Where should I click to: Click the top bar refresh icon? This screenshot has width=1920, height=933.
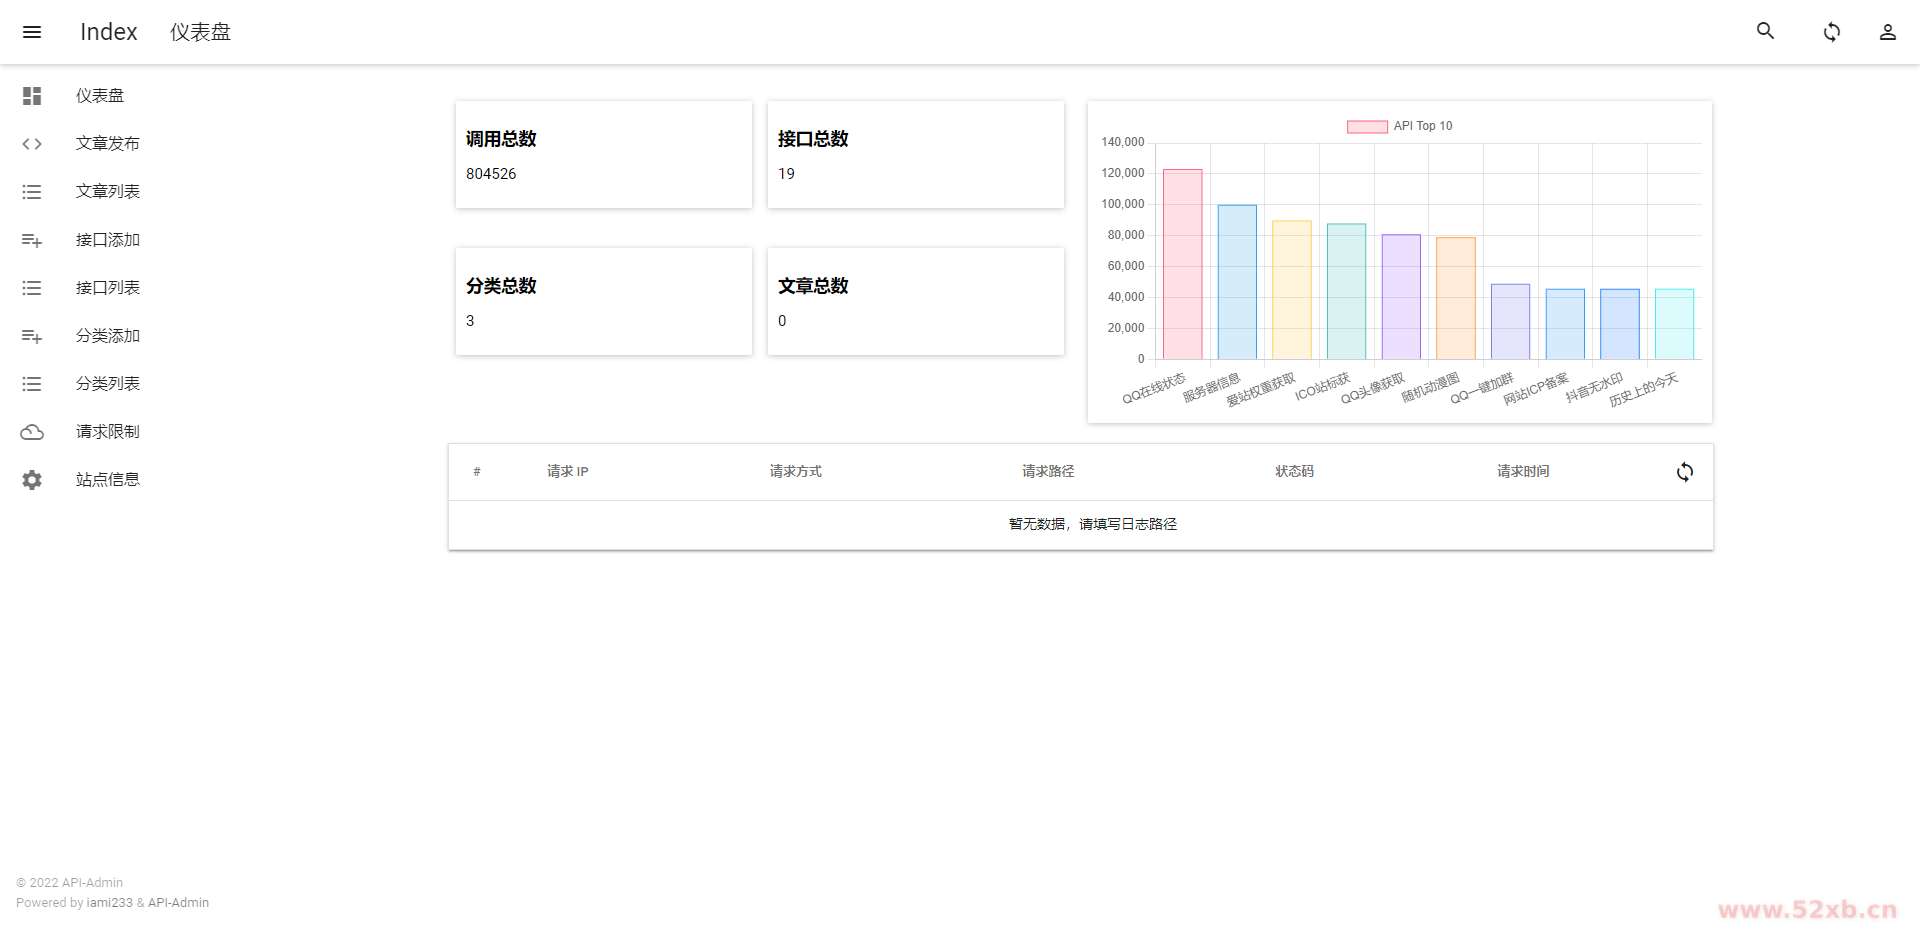pos(1831,32)
